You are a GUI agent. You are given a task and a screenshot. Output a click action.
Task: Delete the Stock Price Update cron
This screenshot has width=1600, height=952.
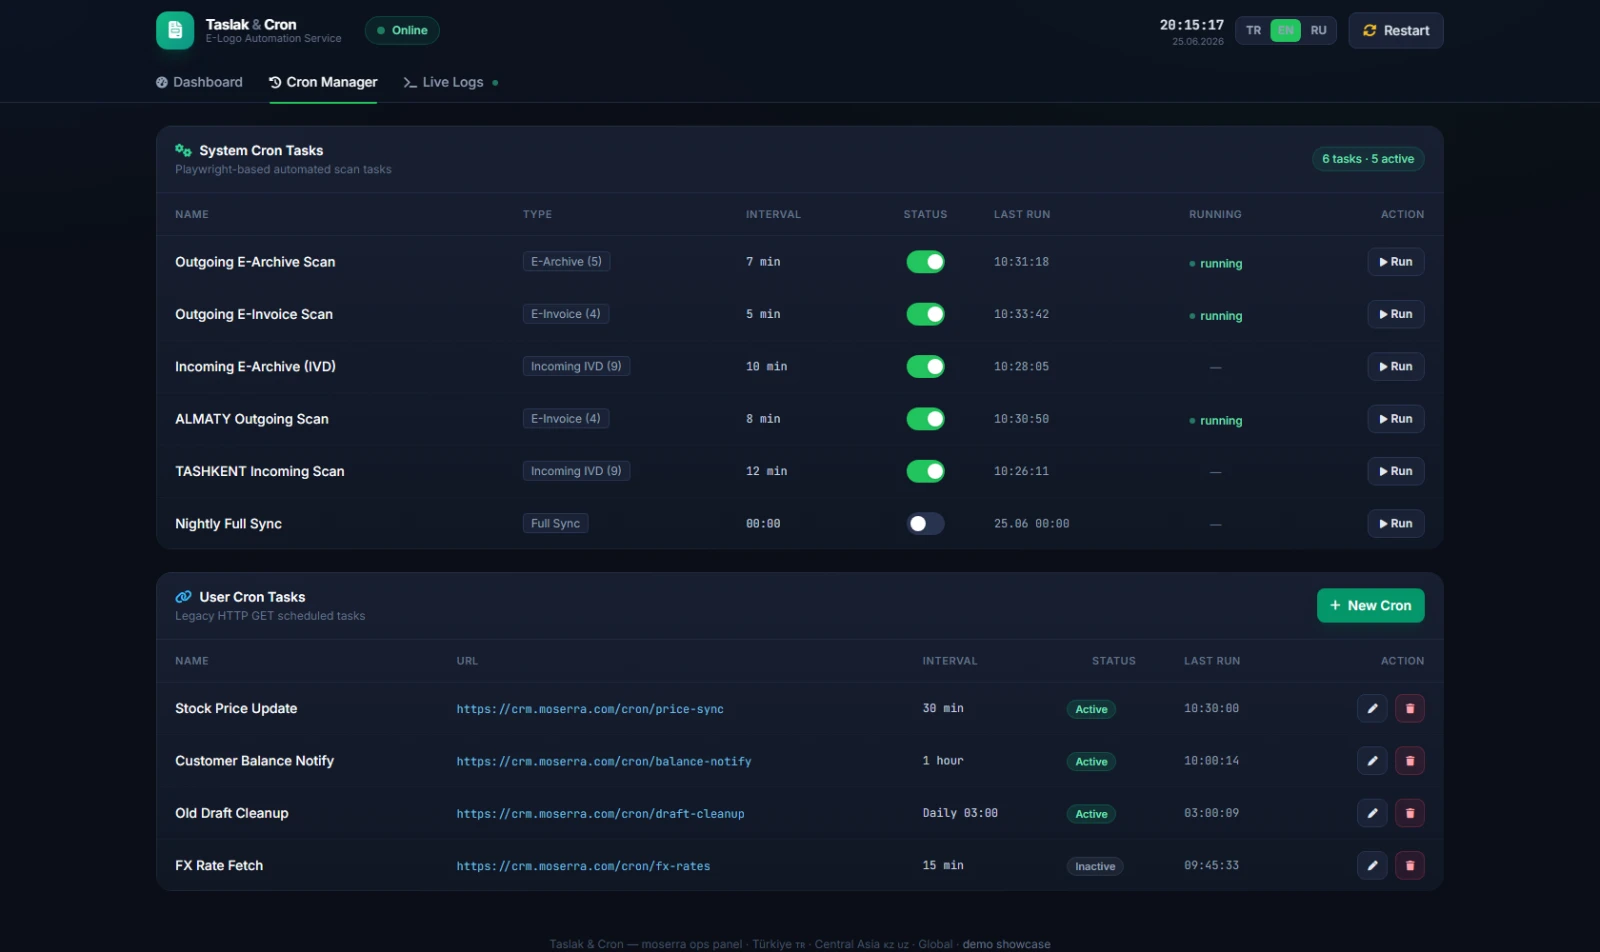pyautogui.click(x=1410, y=708)
